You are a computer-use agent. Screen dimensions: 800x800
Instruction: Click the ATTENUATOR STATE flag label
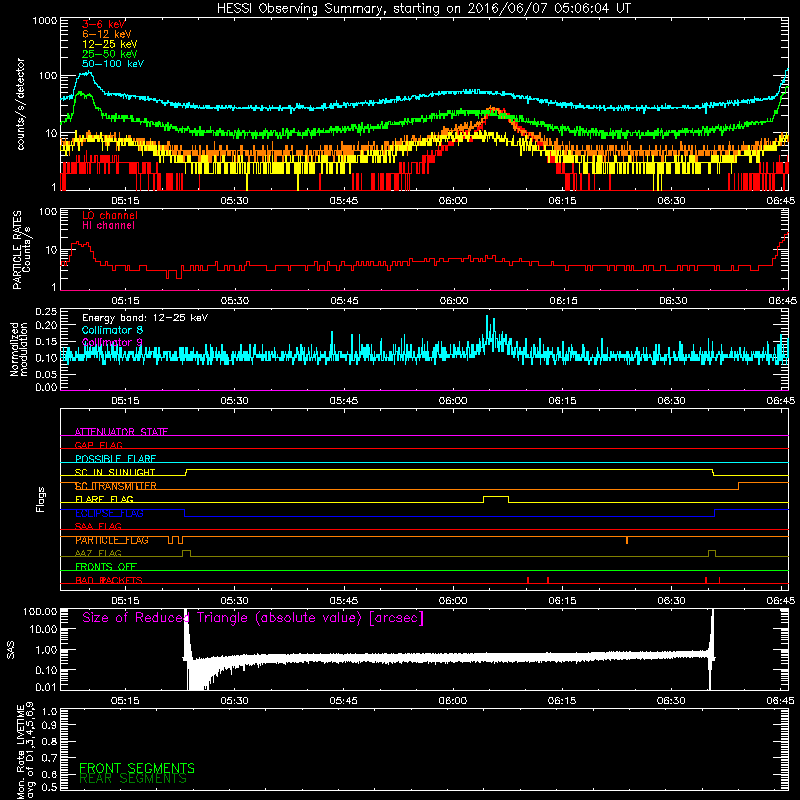121,432
